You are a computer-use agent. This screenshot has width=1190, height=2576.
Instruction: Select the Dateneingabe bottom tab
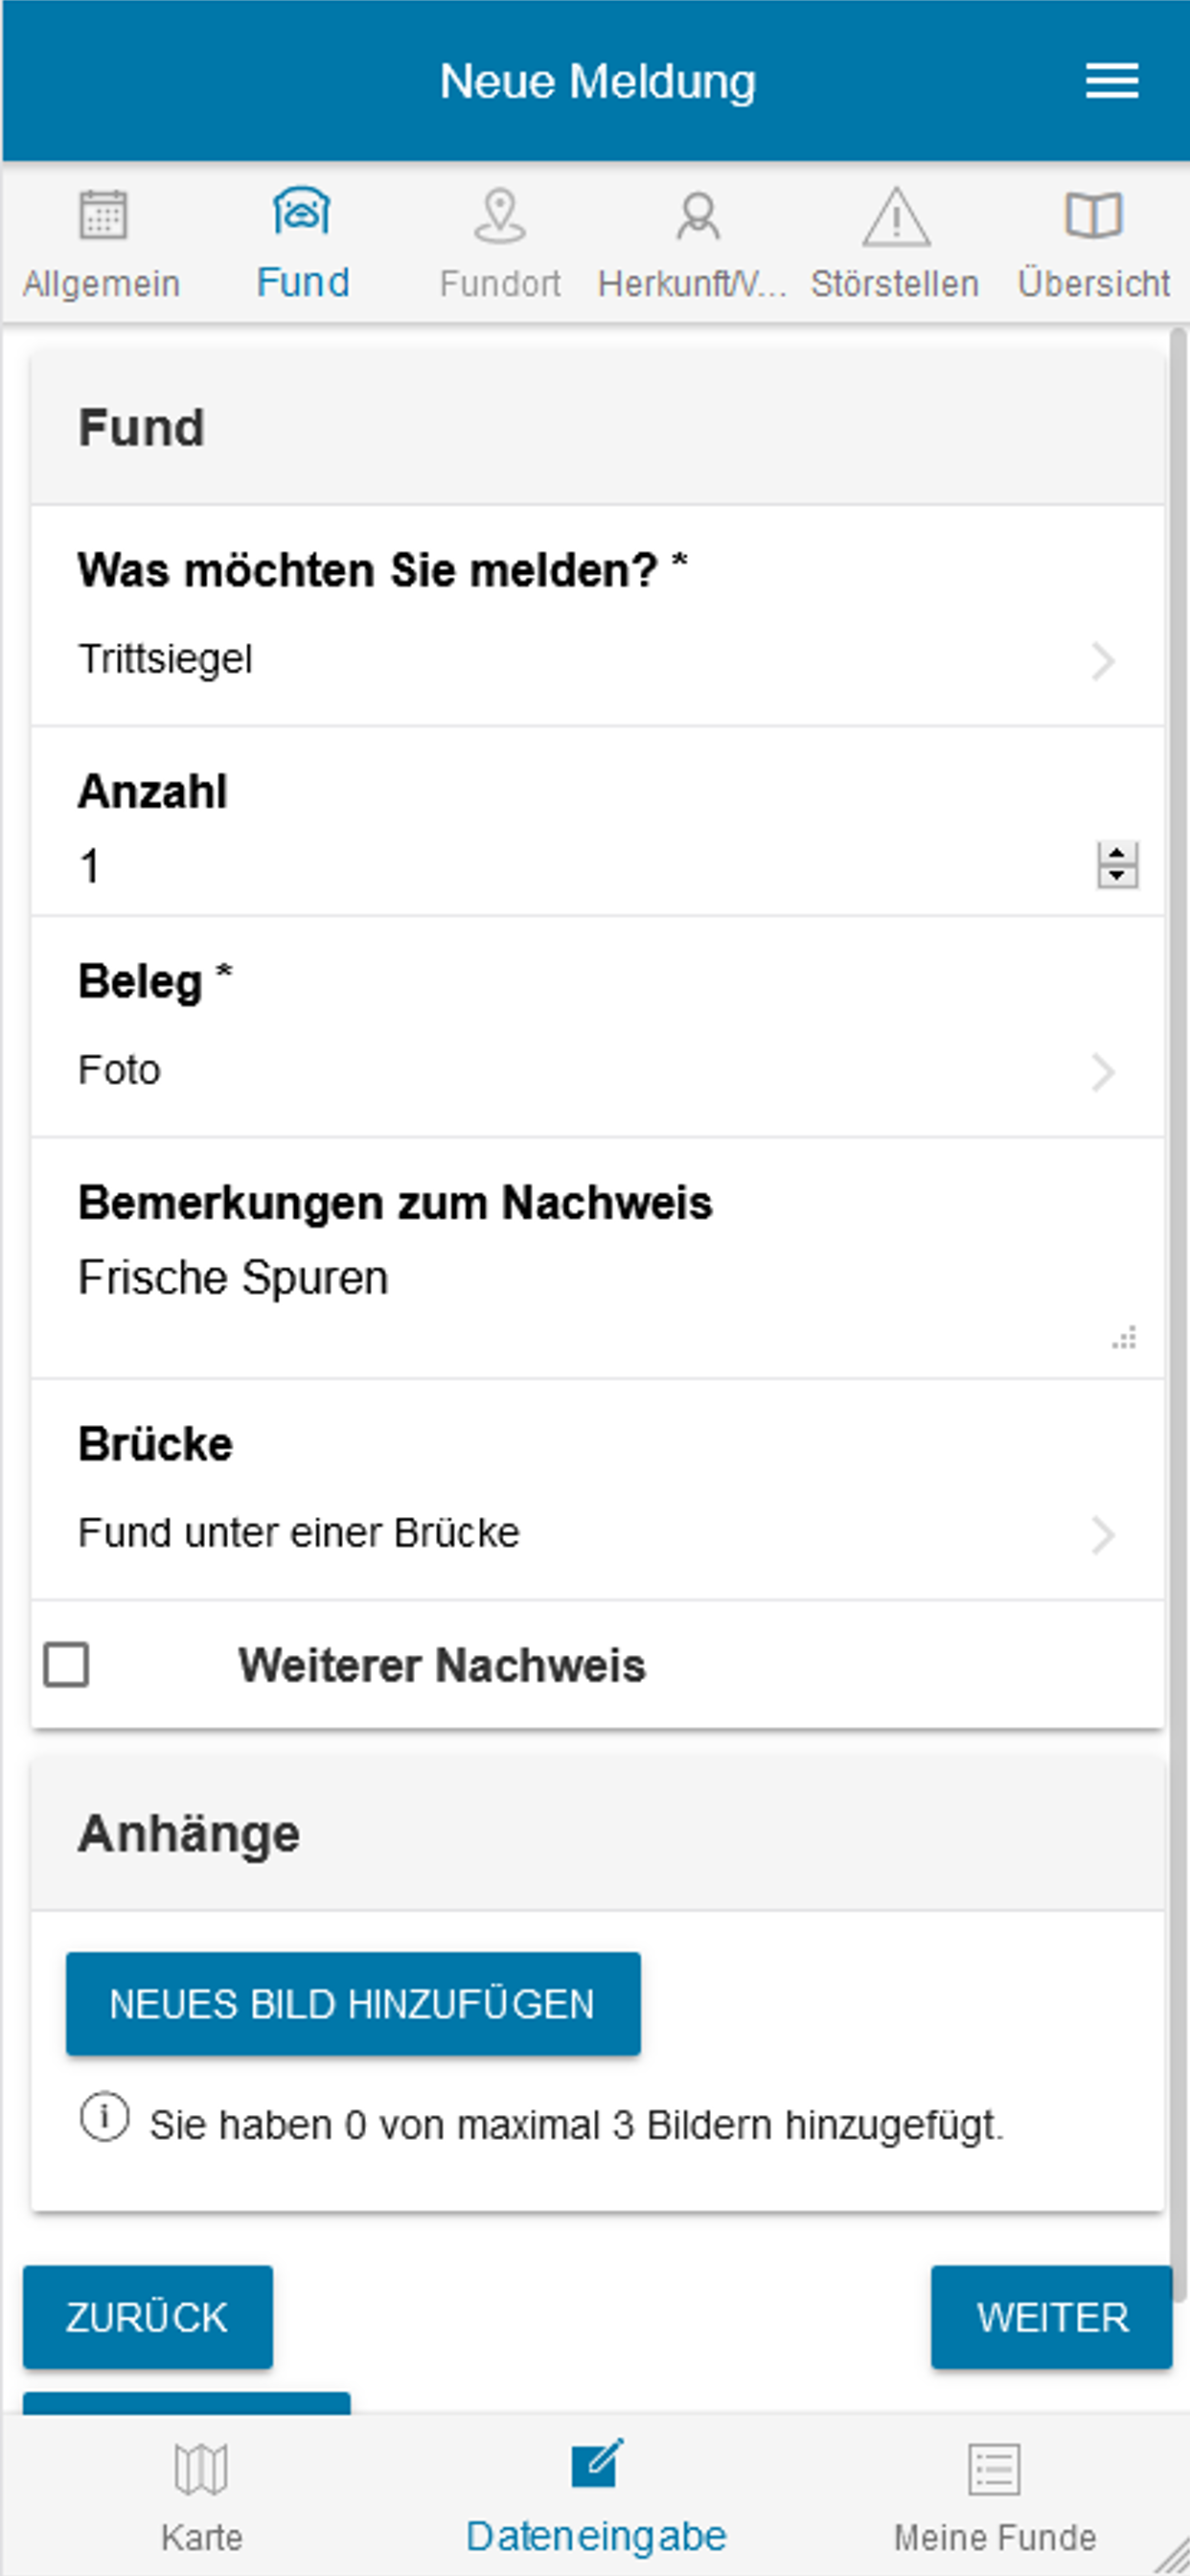tap(596, 2493)
